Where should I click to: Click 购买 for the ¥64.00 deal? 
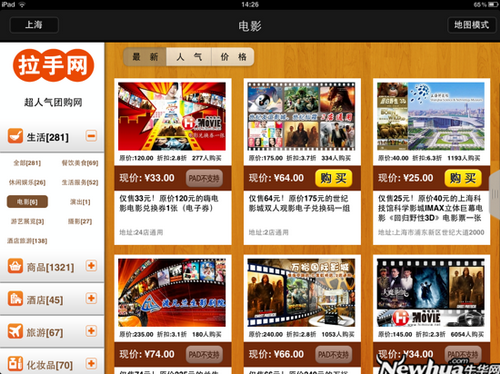[x=333, y=178]
